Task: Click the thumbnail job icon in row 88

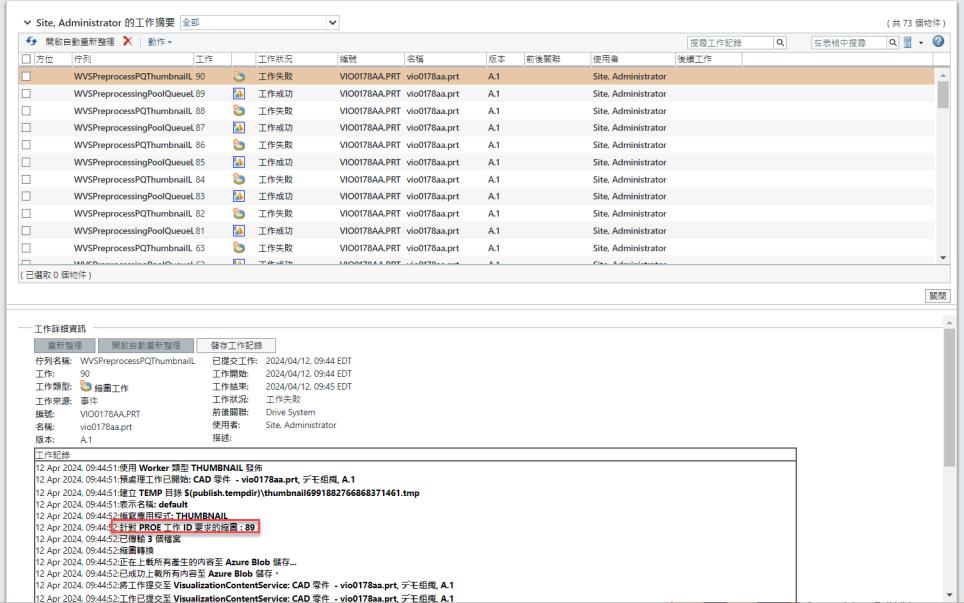Action: pos(239,111)
